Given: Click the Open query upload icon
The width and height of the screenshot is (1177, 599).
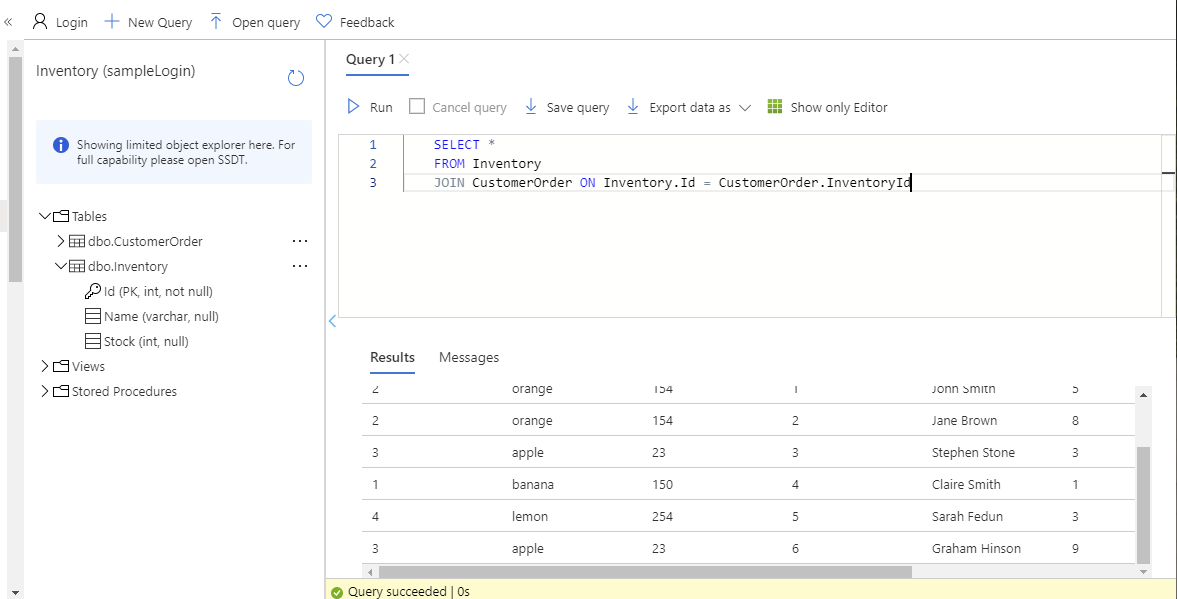Looking at the screenshot, I should pos(216,21).
